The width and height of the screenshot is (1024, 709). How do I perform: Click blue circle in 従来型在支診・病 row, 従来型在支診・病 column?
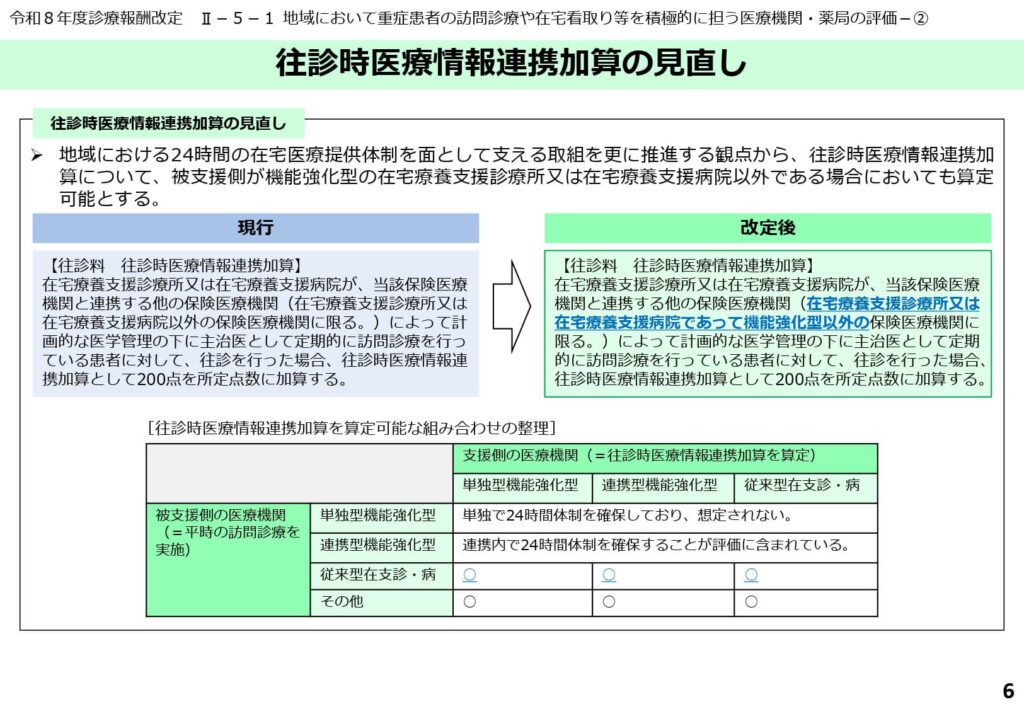click(x=750, y=575)
